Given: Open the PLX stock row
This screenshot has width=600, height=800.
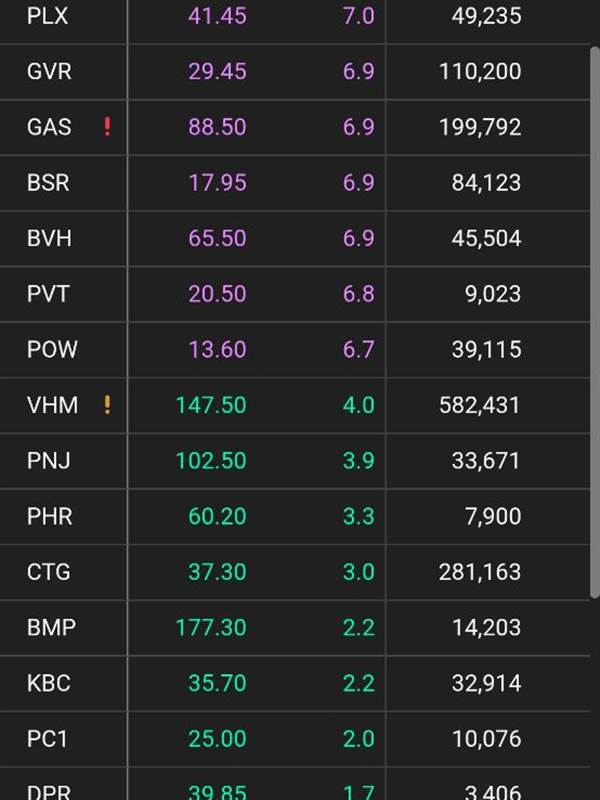Looking at the screenshot, I should click(46, 16).
